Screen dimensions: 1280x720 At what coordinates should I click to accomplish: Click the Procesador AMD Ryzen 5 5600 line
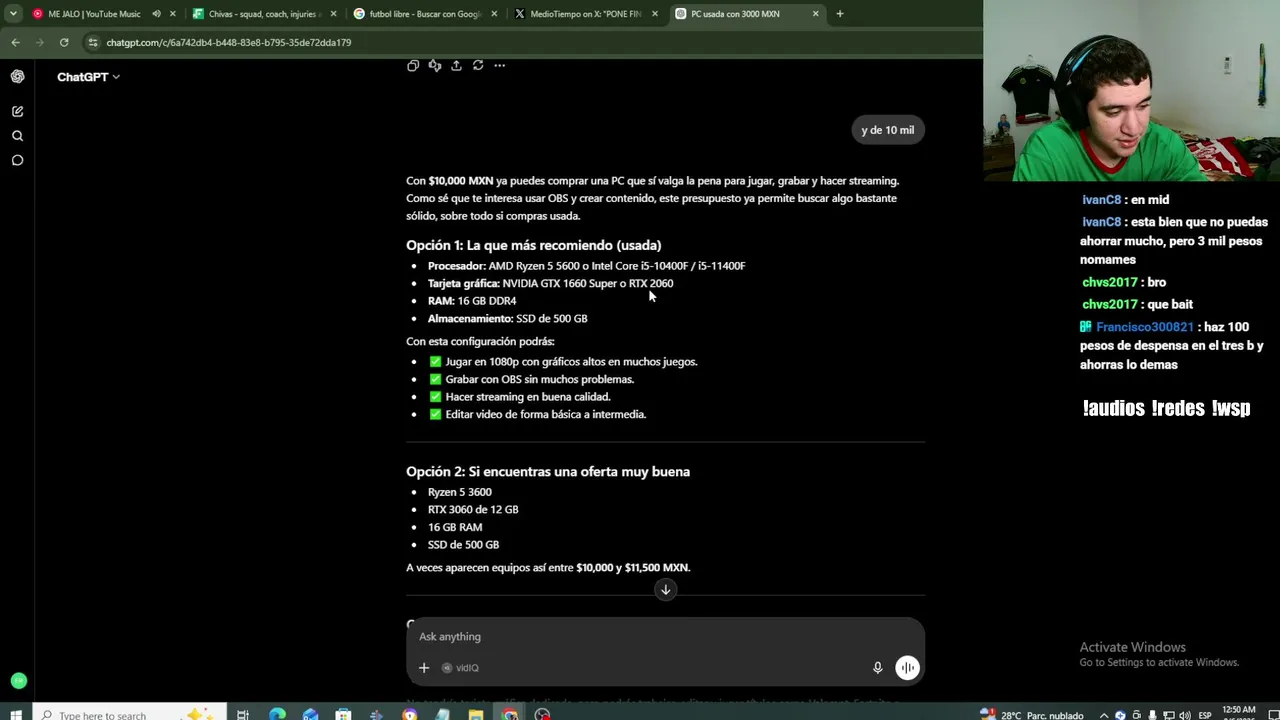click(x=586, y=266)
